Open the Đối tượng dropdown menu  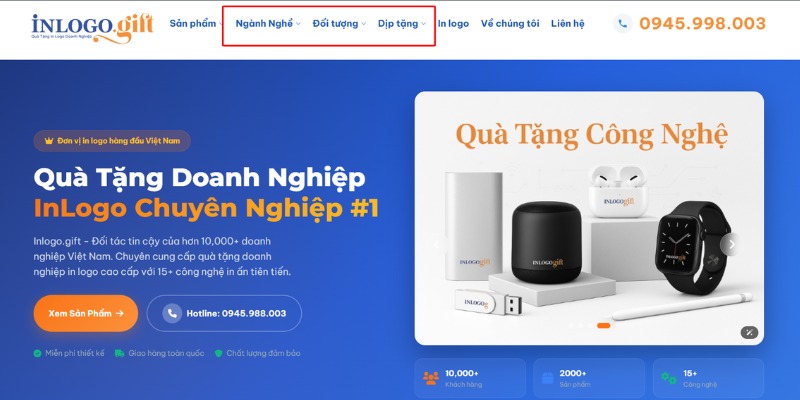(x=339, y=23)
